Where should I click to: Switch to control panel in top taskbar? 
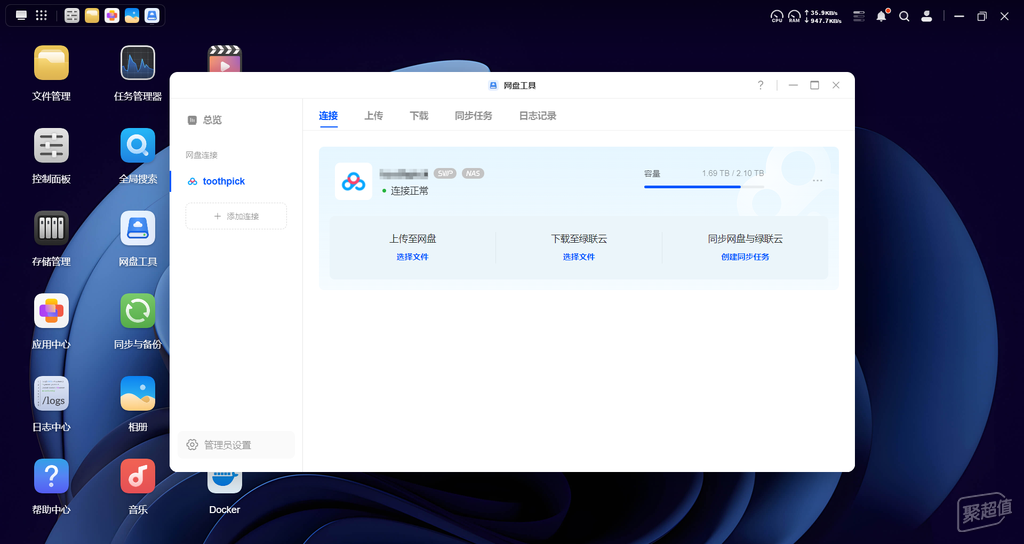click(72, 16)
